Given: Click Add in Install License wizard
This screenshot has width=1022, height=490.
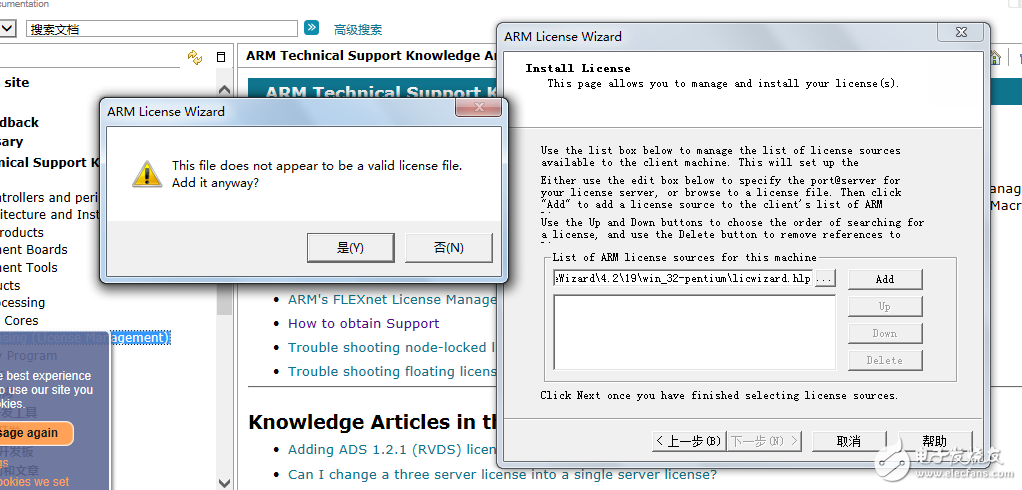Looking at the screenshot, I should click(884, 279).
